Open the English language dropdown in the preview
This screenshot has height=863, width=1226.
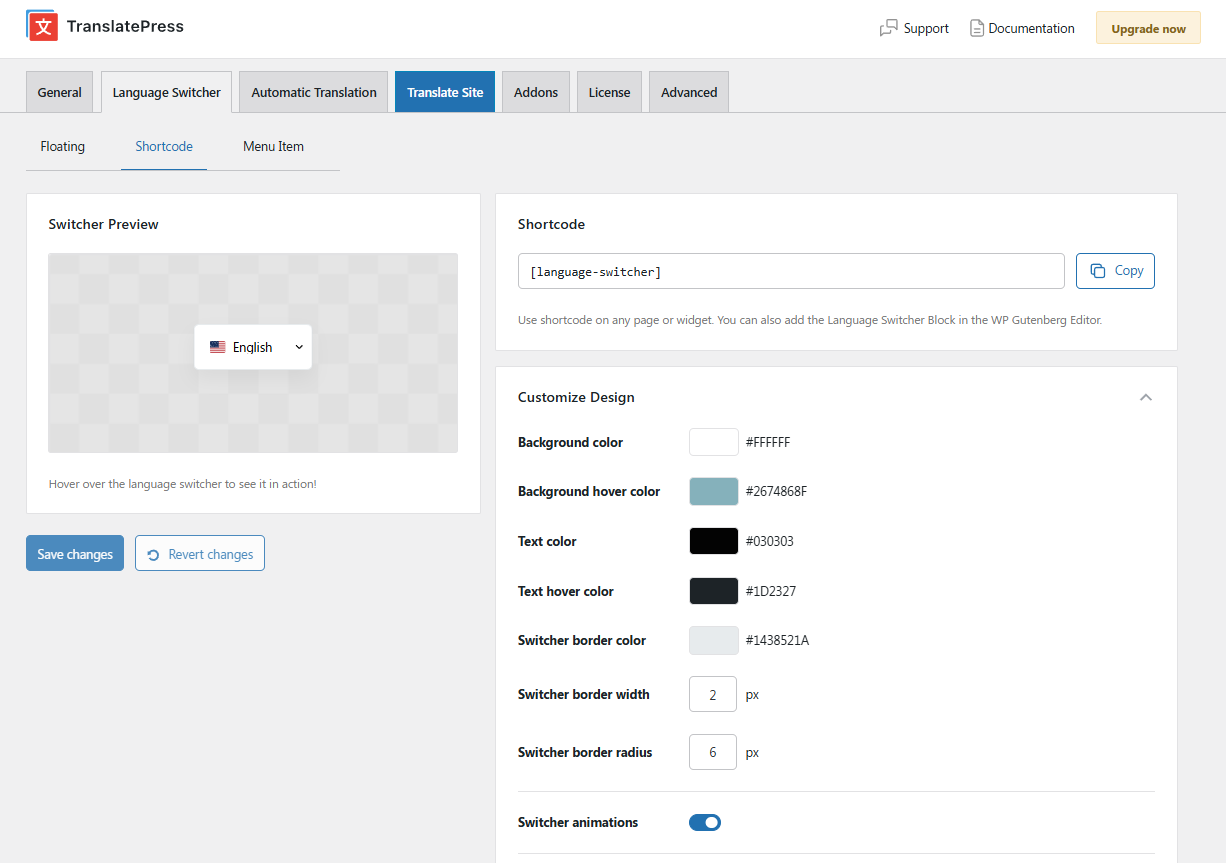point(253,346)
